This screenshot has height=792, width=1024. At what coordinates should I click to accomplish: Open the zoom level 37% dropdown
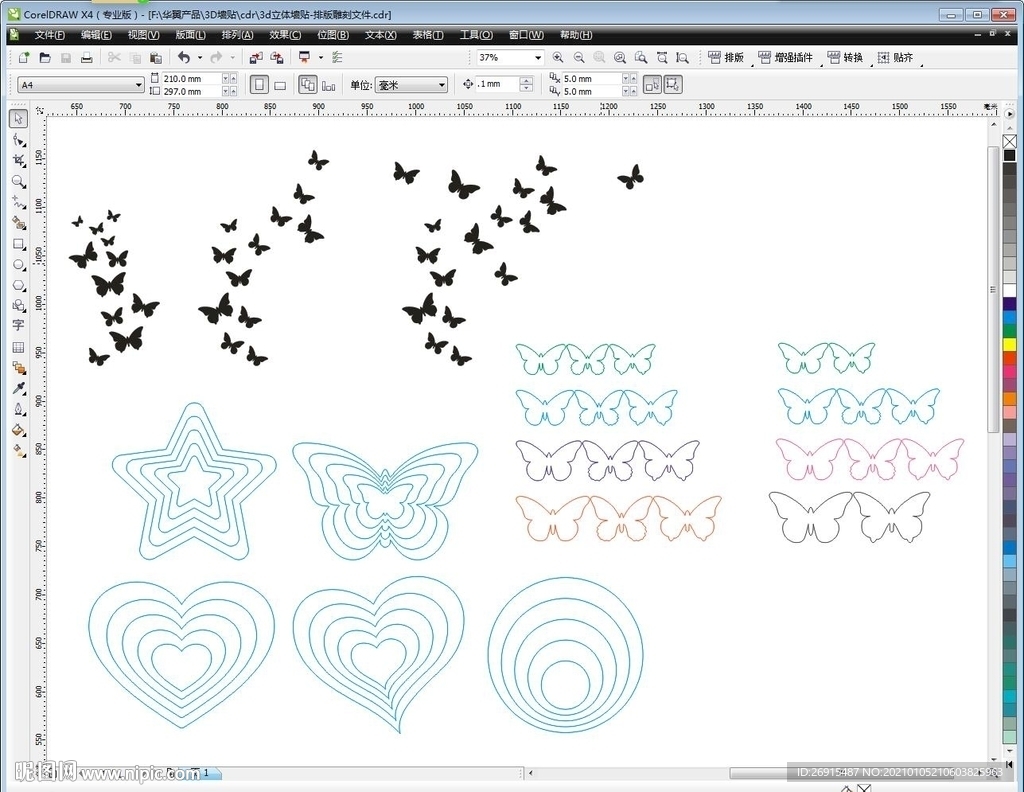(x=538, y=57)
